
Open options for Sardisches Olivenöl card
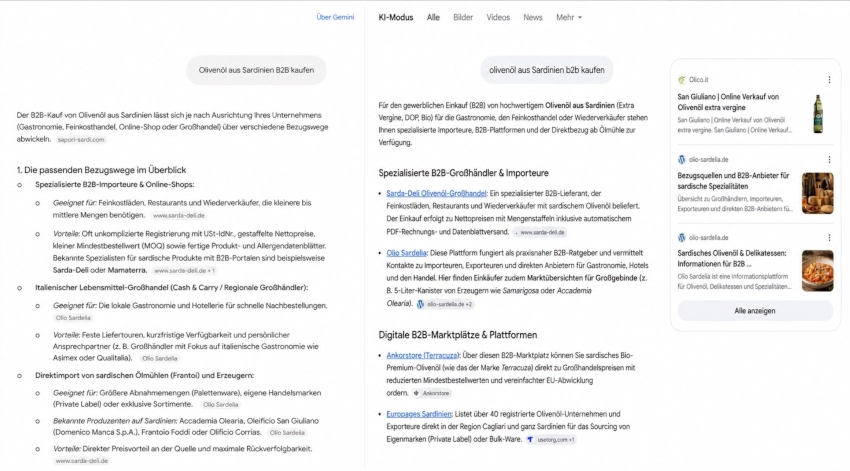click(829, 237)
